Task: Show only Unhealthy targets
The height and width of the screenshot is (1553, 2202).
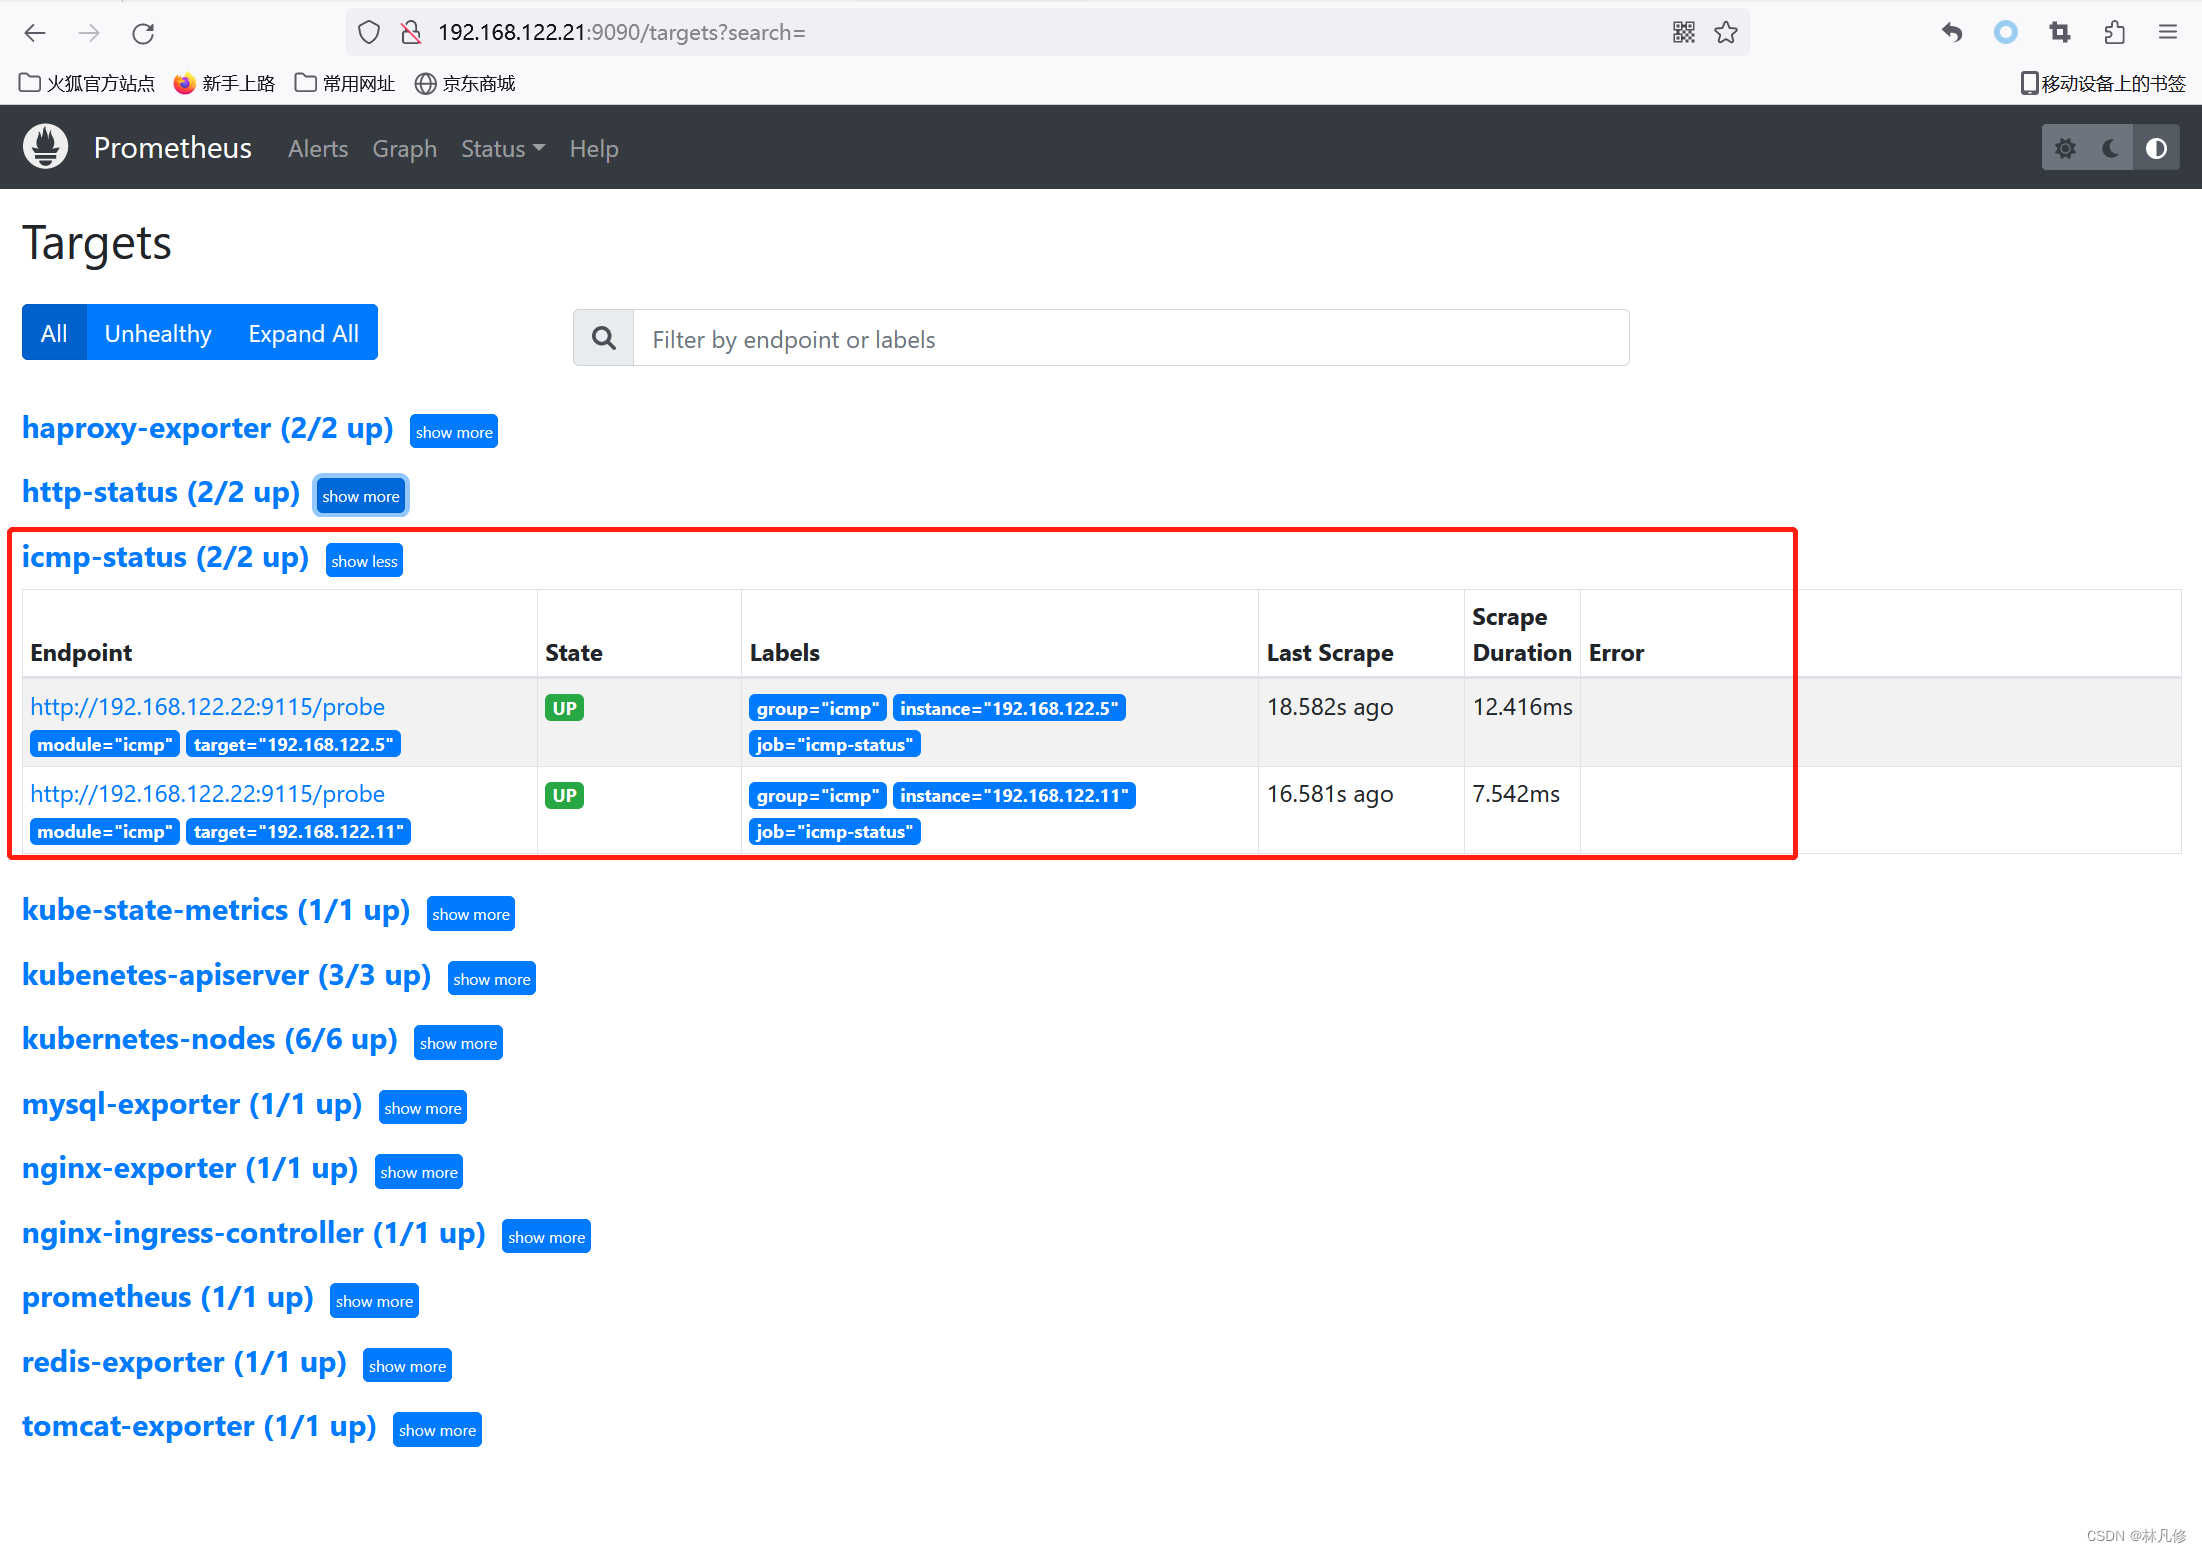Action: [158, 332]
